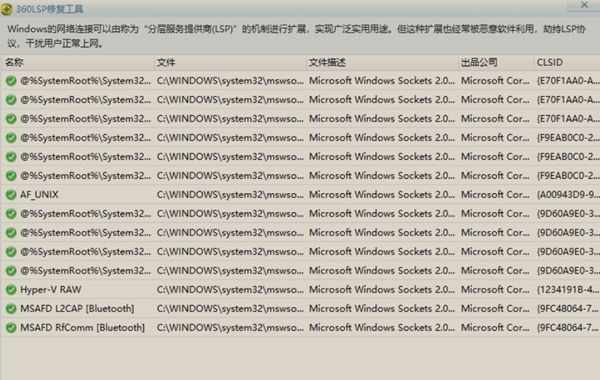Click the file path cell in AF_UNIX row

230,195
